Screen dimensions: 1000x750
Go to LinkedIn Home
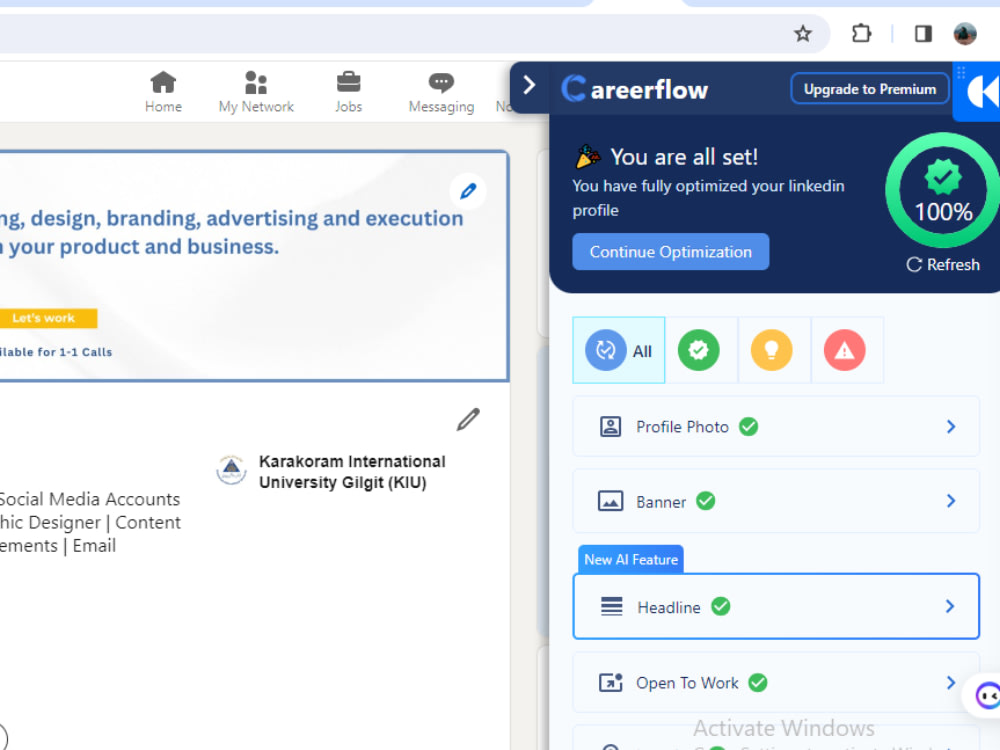(163, 92)
